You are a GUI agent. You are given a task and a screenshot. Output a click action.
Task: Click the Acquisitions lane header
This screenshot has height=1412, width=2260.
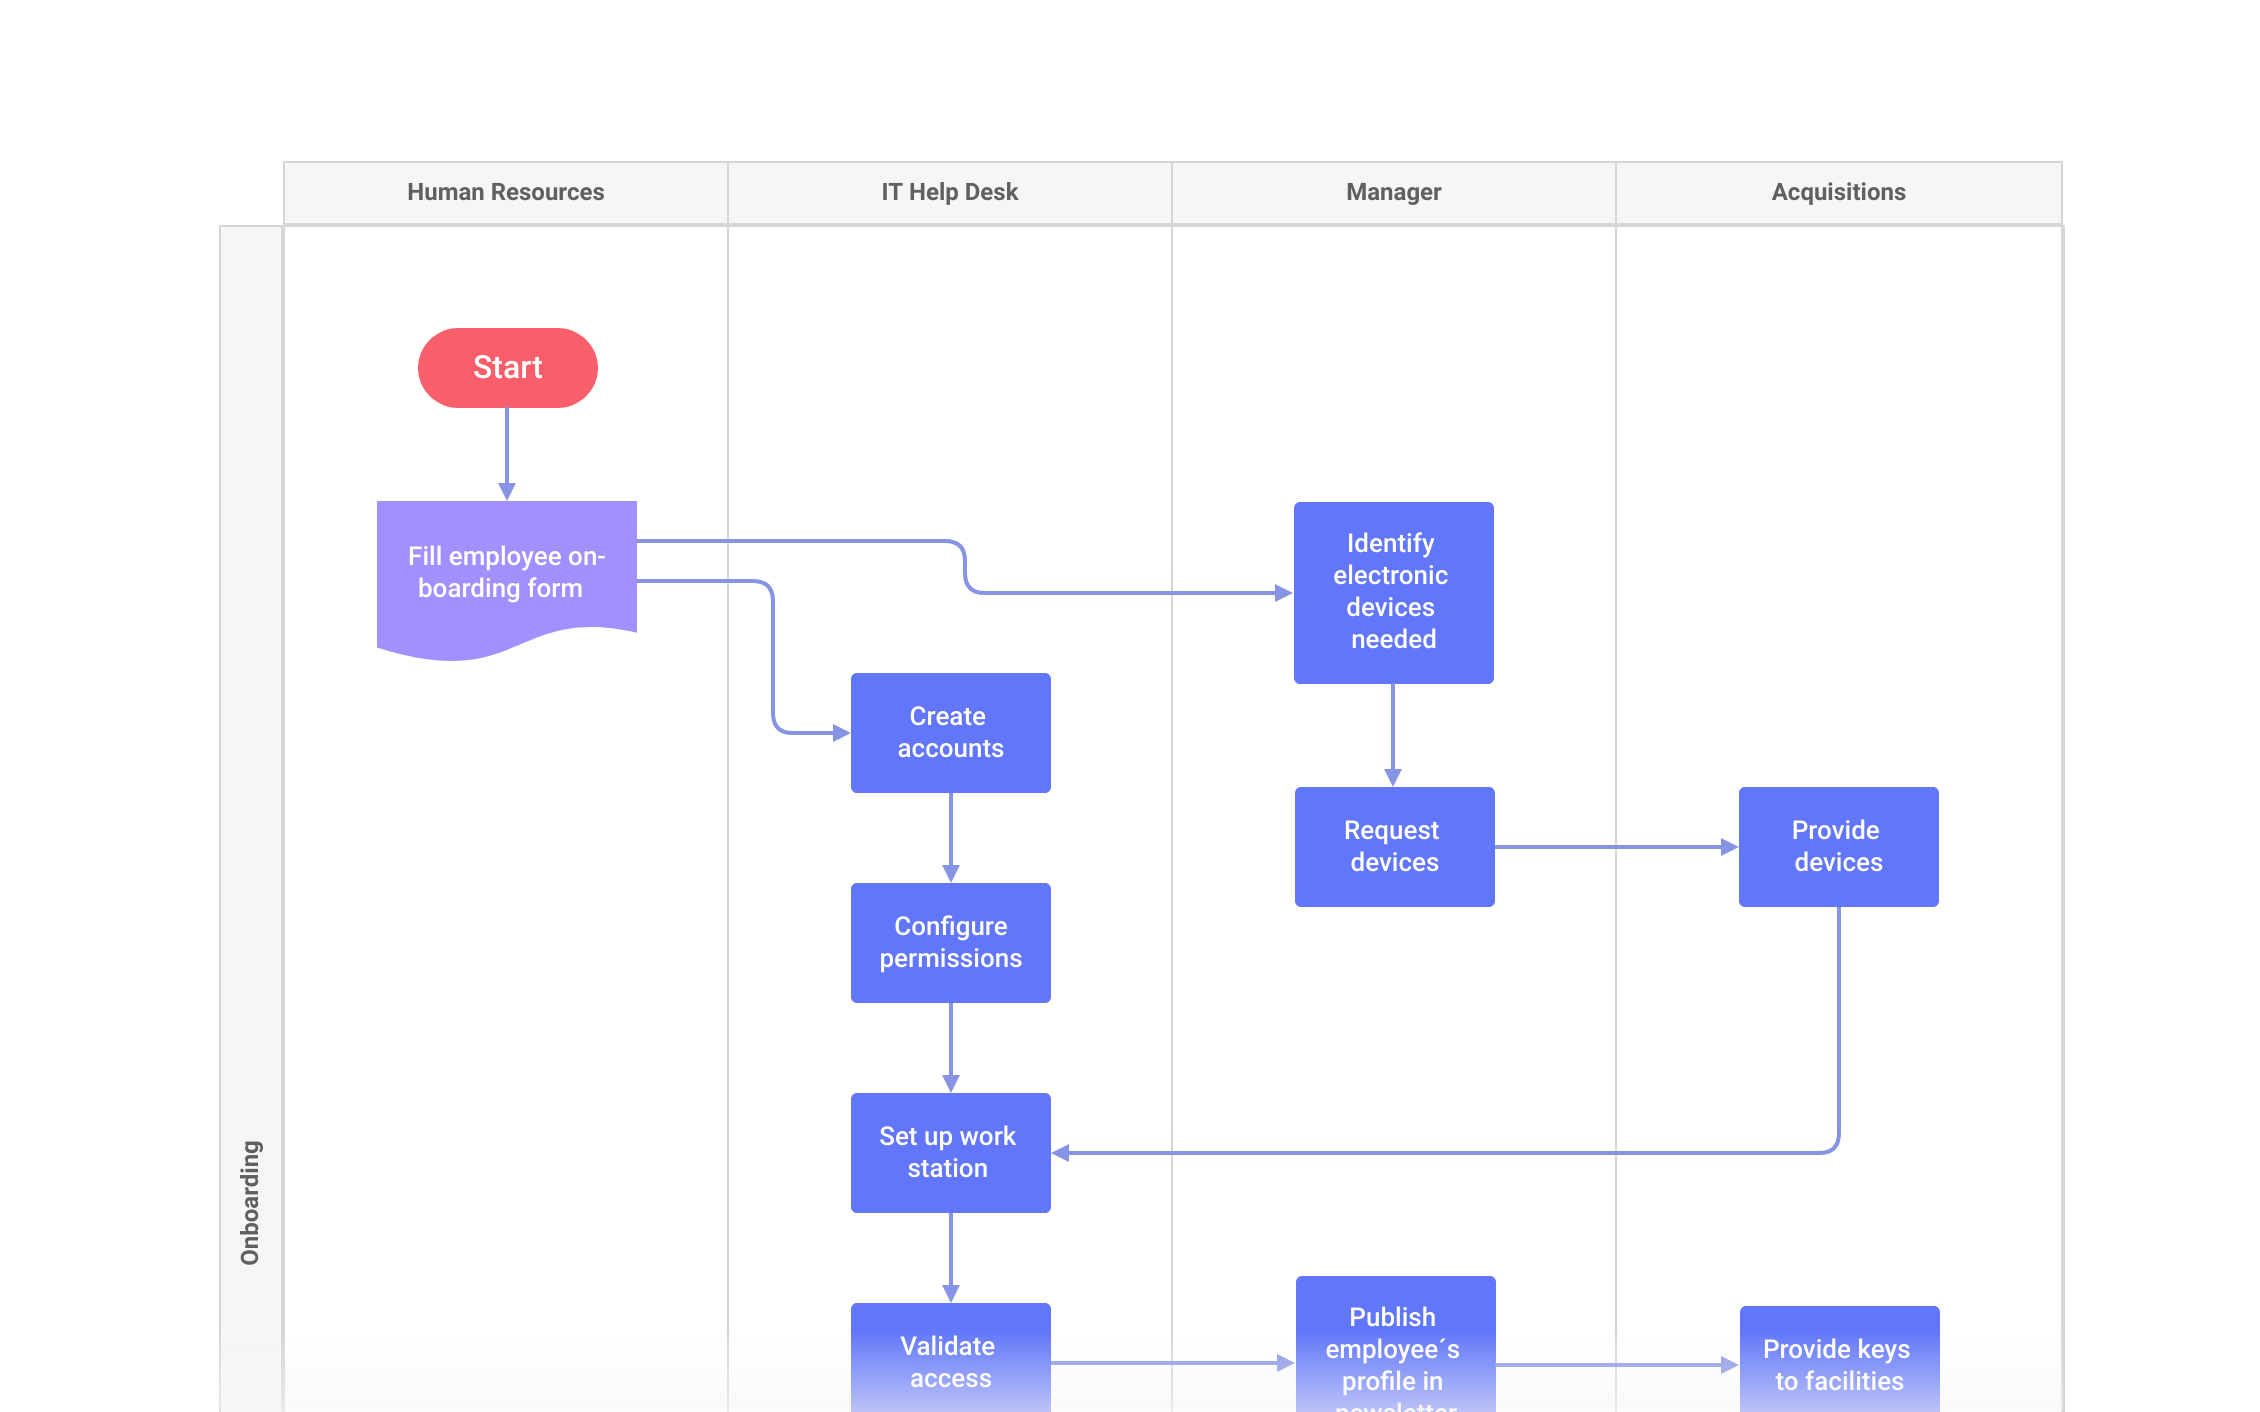[x=1838, y=191]
